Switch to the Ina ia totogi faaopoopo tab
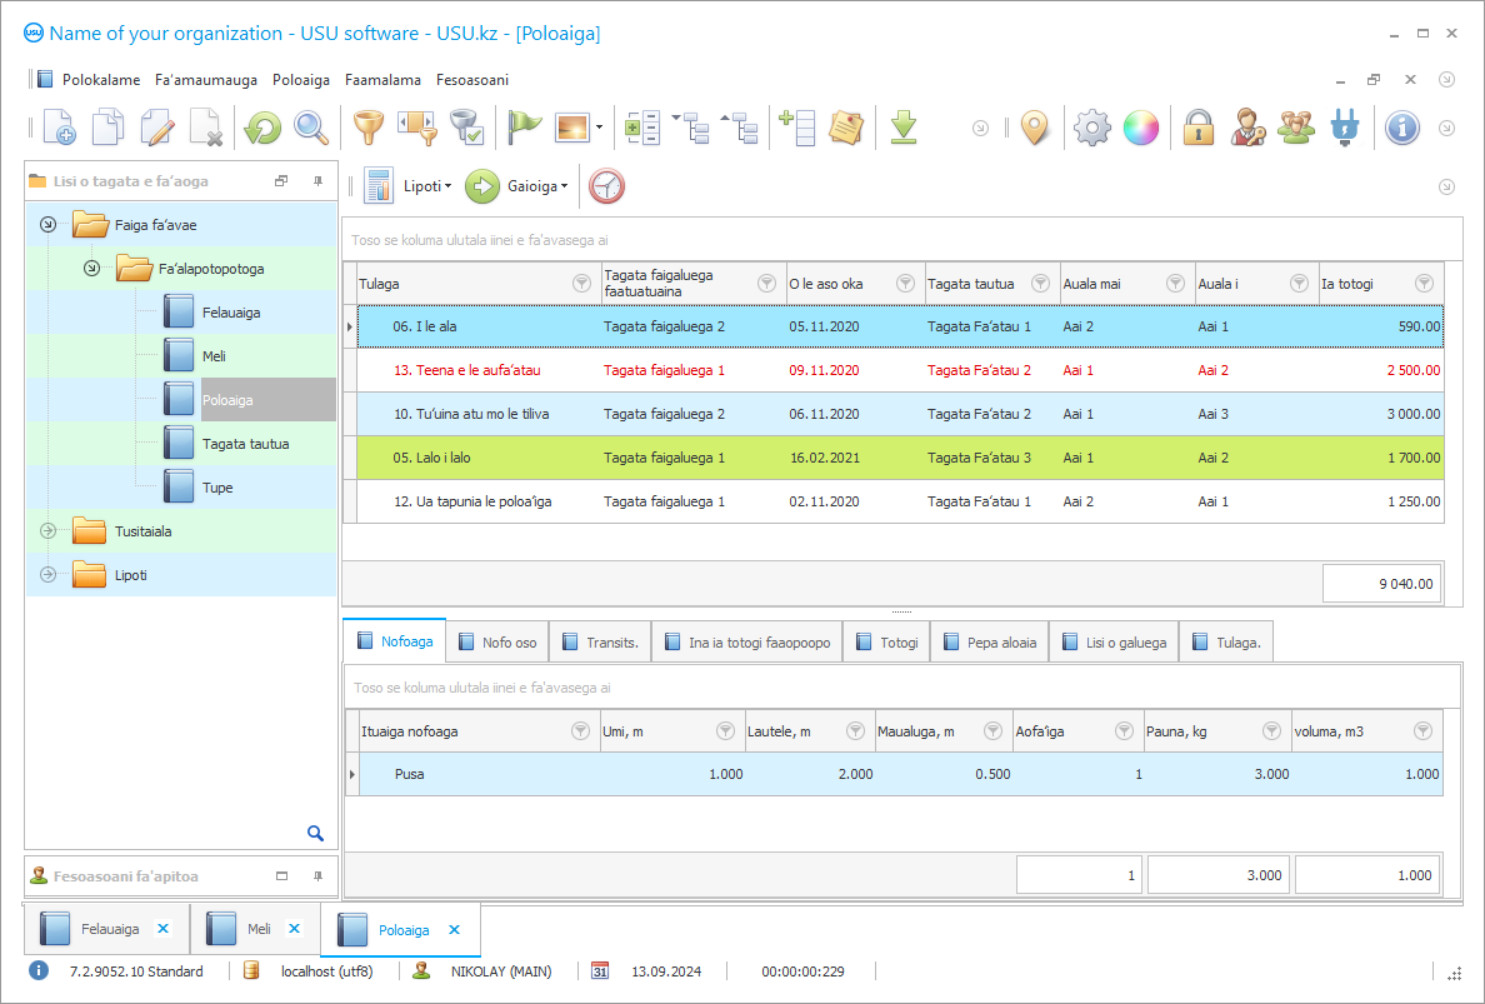The width and height of the screenshot is (1485, 1004). pyautogui.click(x=747, y=642)
